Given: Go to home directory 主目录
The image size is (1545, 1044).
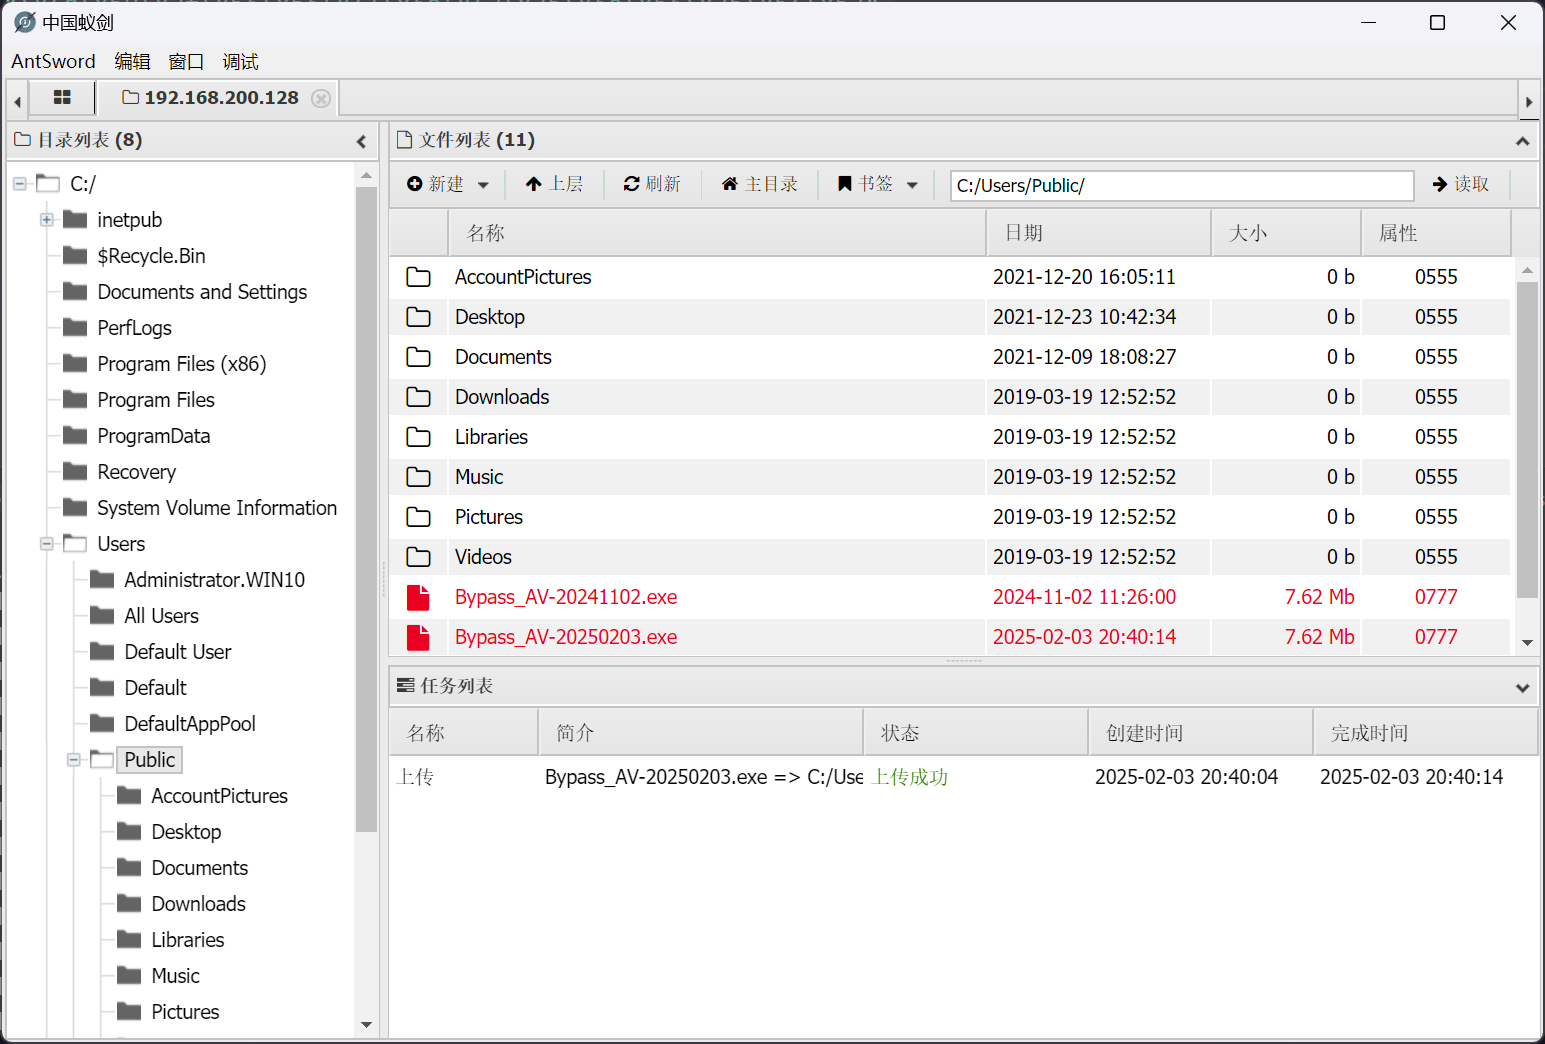Looking at the screenshot, I should 760,184.
